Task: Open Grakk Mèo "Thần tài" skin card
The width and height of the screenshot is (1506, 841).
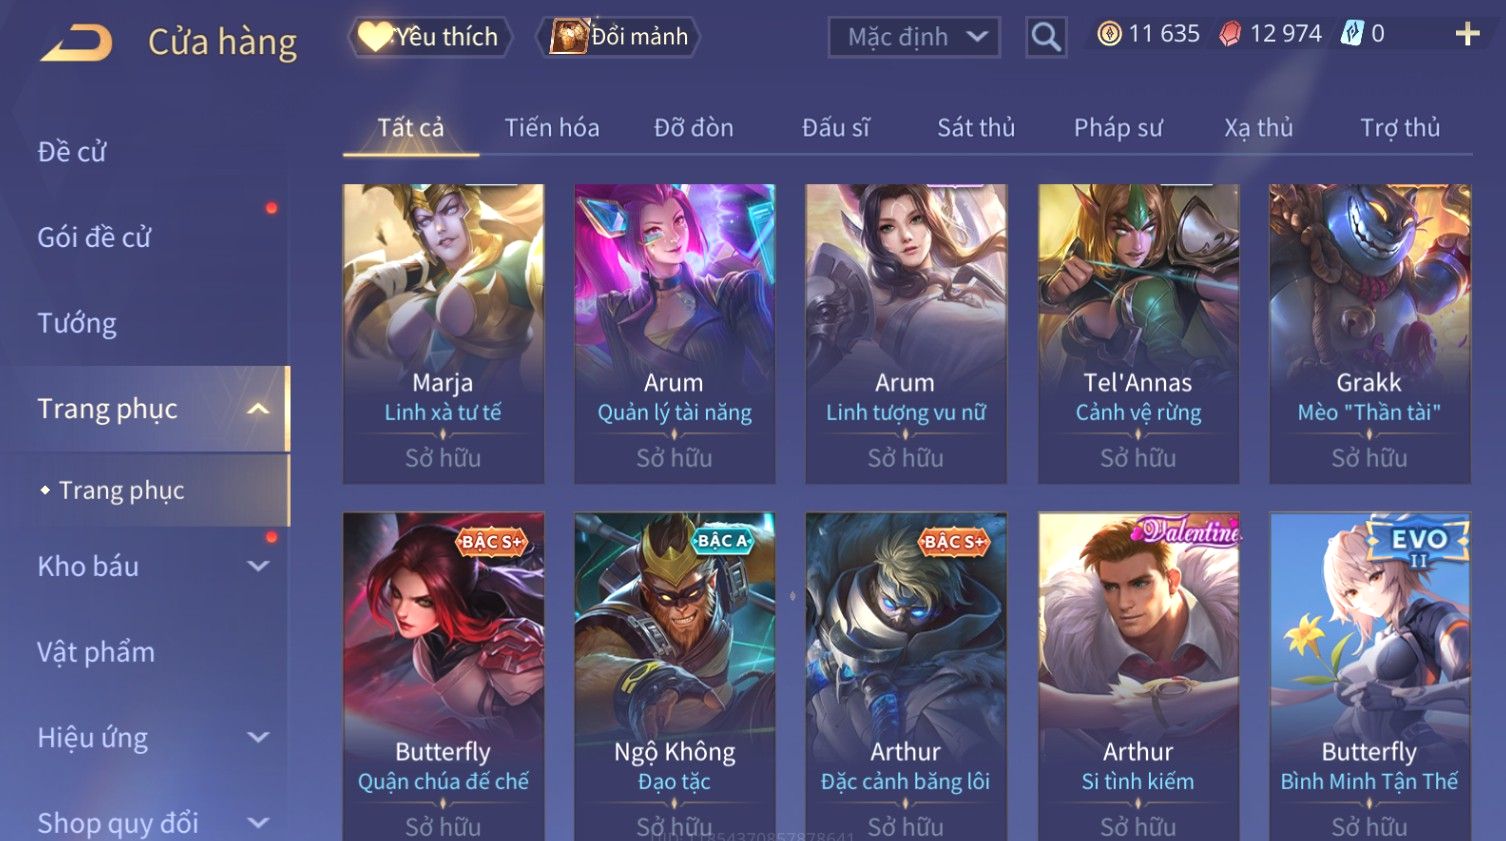Action: (x=1369, y=333)
